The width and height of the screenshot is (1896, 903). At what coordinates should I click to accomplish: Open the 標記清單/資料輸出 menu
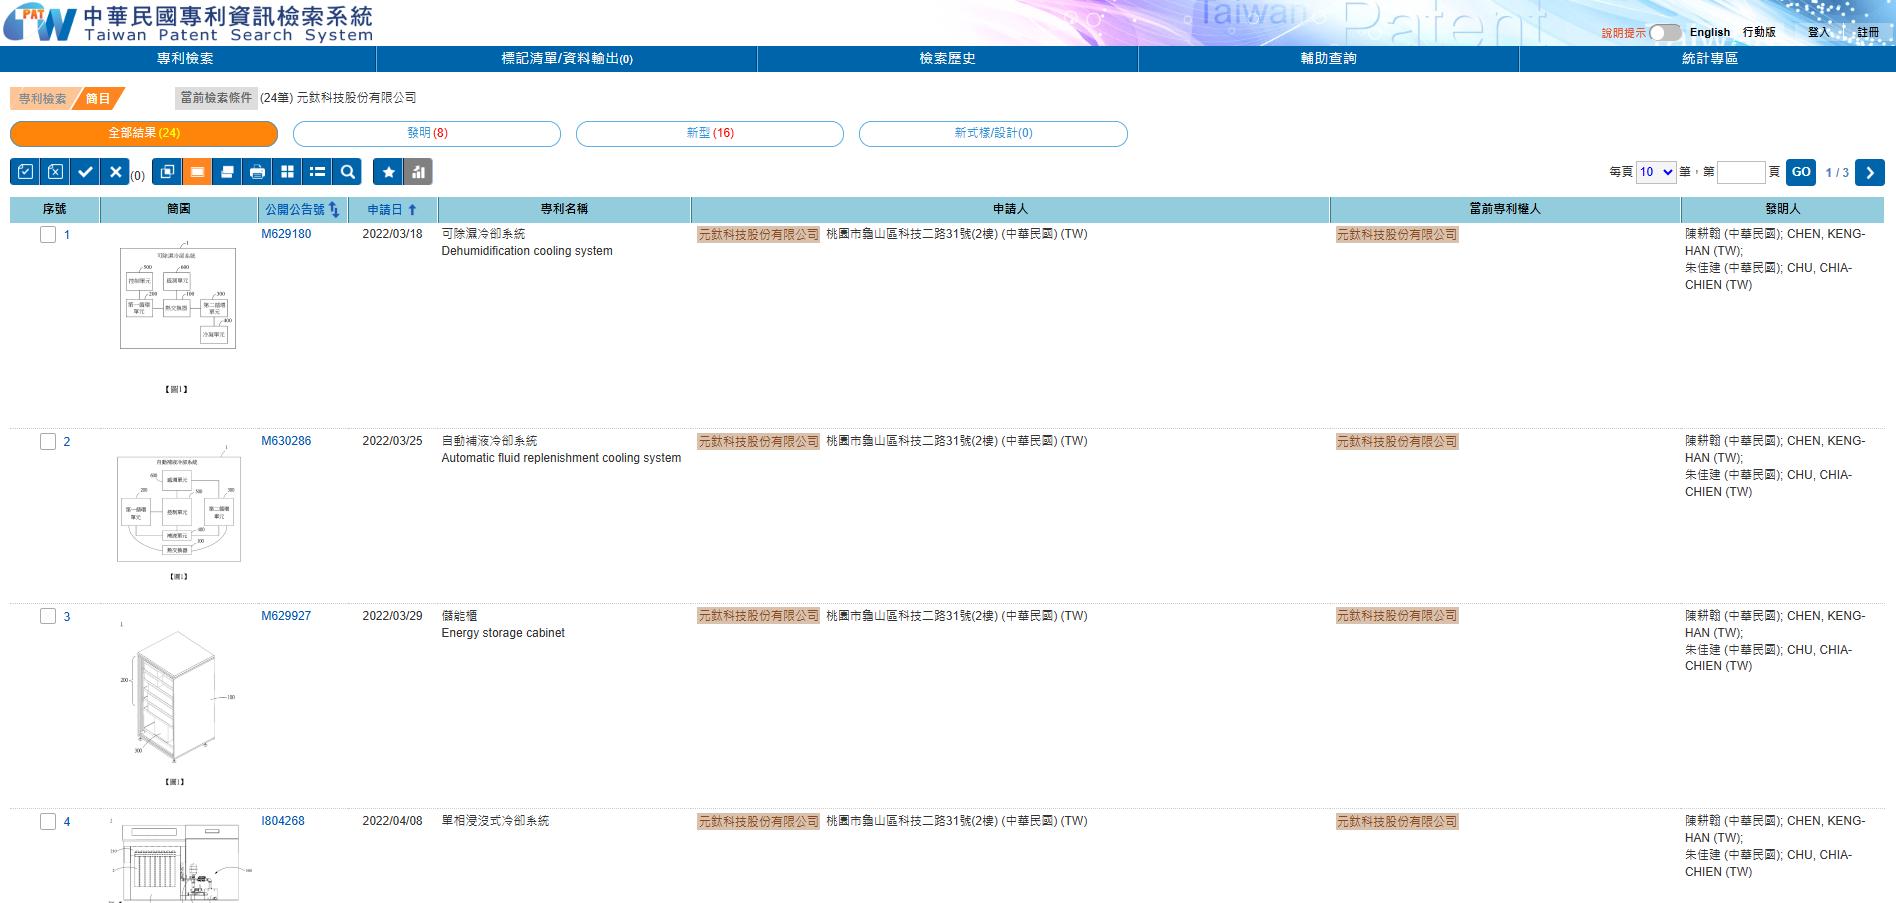coord(567,58)
